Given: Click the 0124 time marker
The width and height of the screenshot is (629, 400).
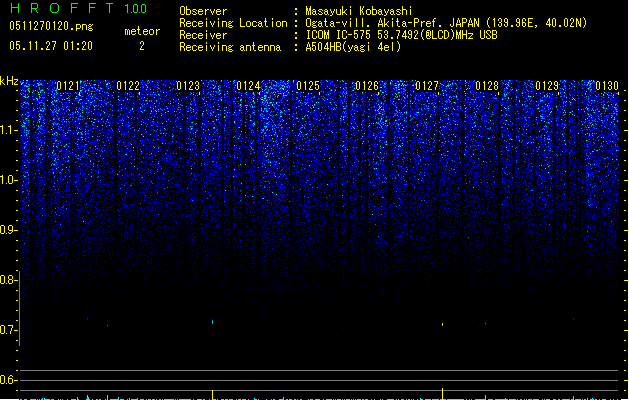Looking at the screenshot, I should click(248, 86).
